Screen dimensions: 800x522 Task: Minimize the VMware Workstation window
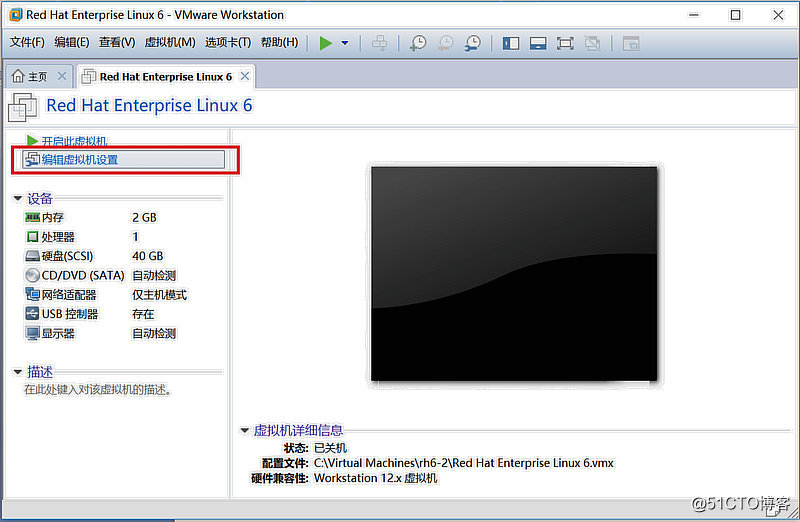tap(693, 15)
